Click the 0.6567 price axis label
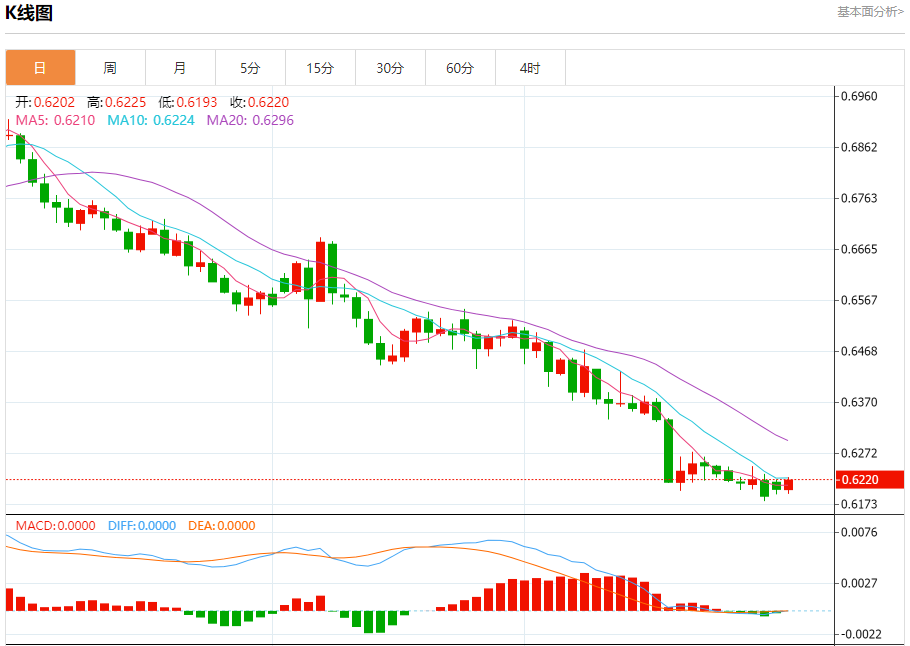The width and height of the screenshot is (910, 646). (860, 300)
